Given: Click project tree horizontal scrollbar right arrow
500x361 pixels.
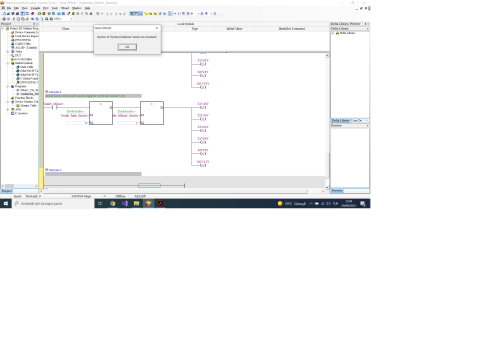Looking at the screenshot, I should 36,186.
